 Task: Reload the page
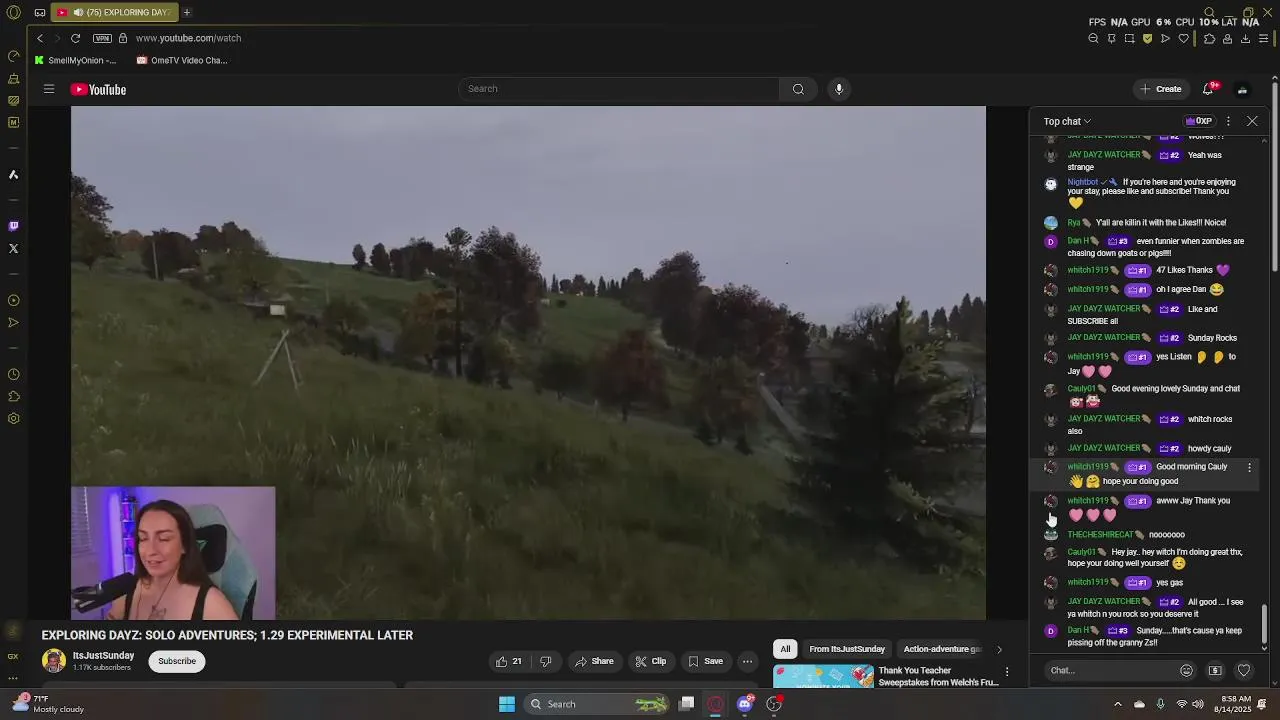click(x=75, y=38)
